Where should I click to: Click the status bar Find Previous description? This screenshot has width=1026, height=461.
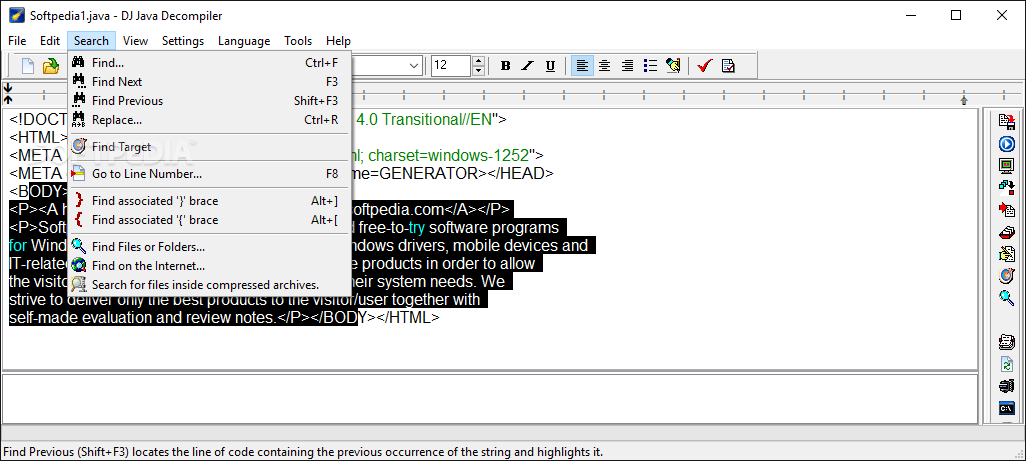tap(303, 452)
